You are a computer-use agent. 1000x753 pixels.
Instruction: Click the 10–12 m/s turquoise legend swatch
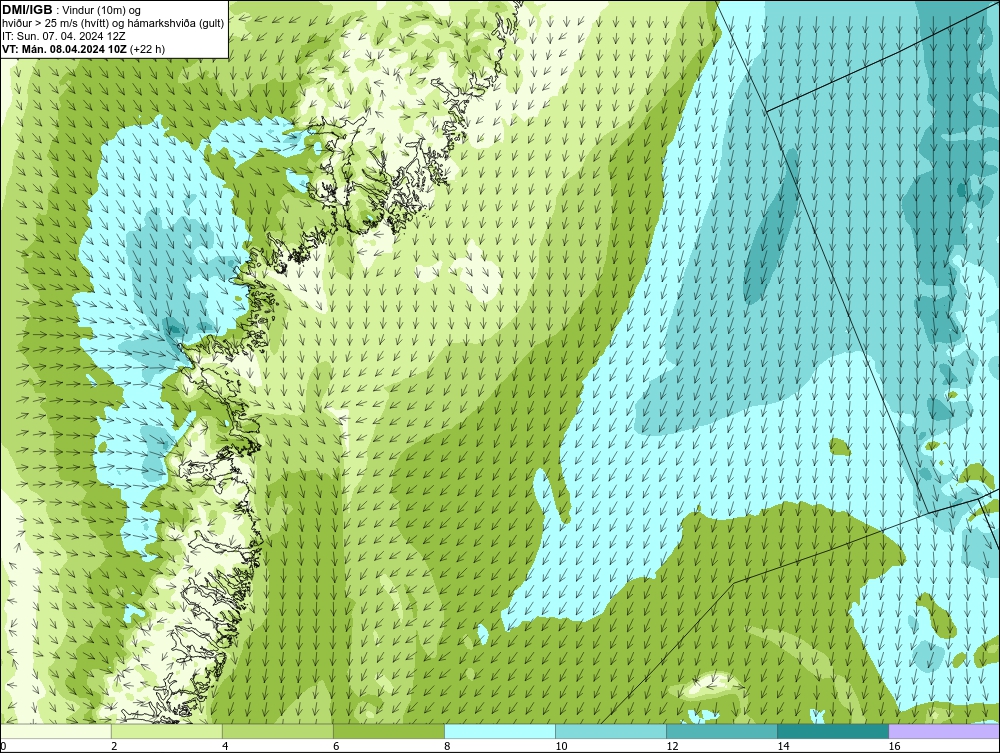[x=610, y=731]
